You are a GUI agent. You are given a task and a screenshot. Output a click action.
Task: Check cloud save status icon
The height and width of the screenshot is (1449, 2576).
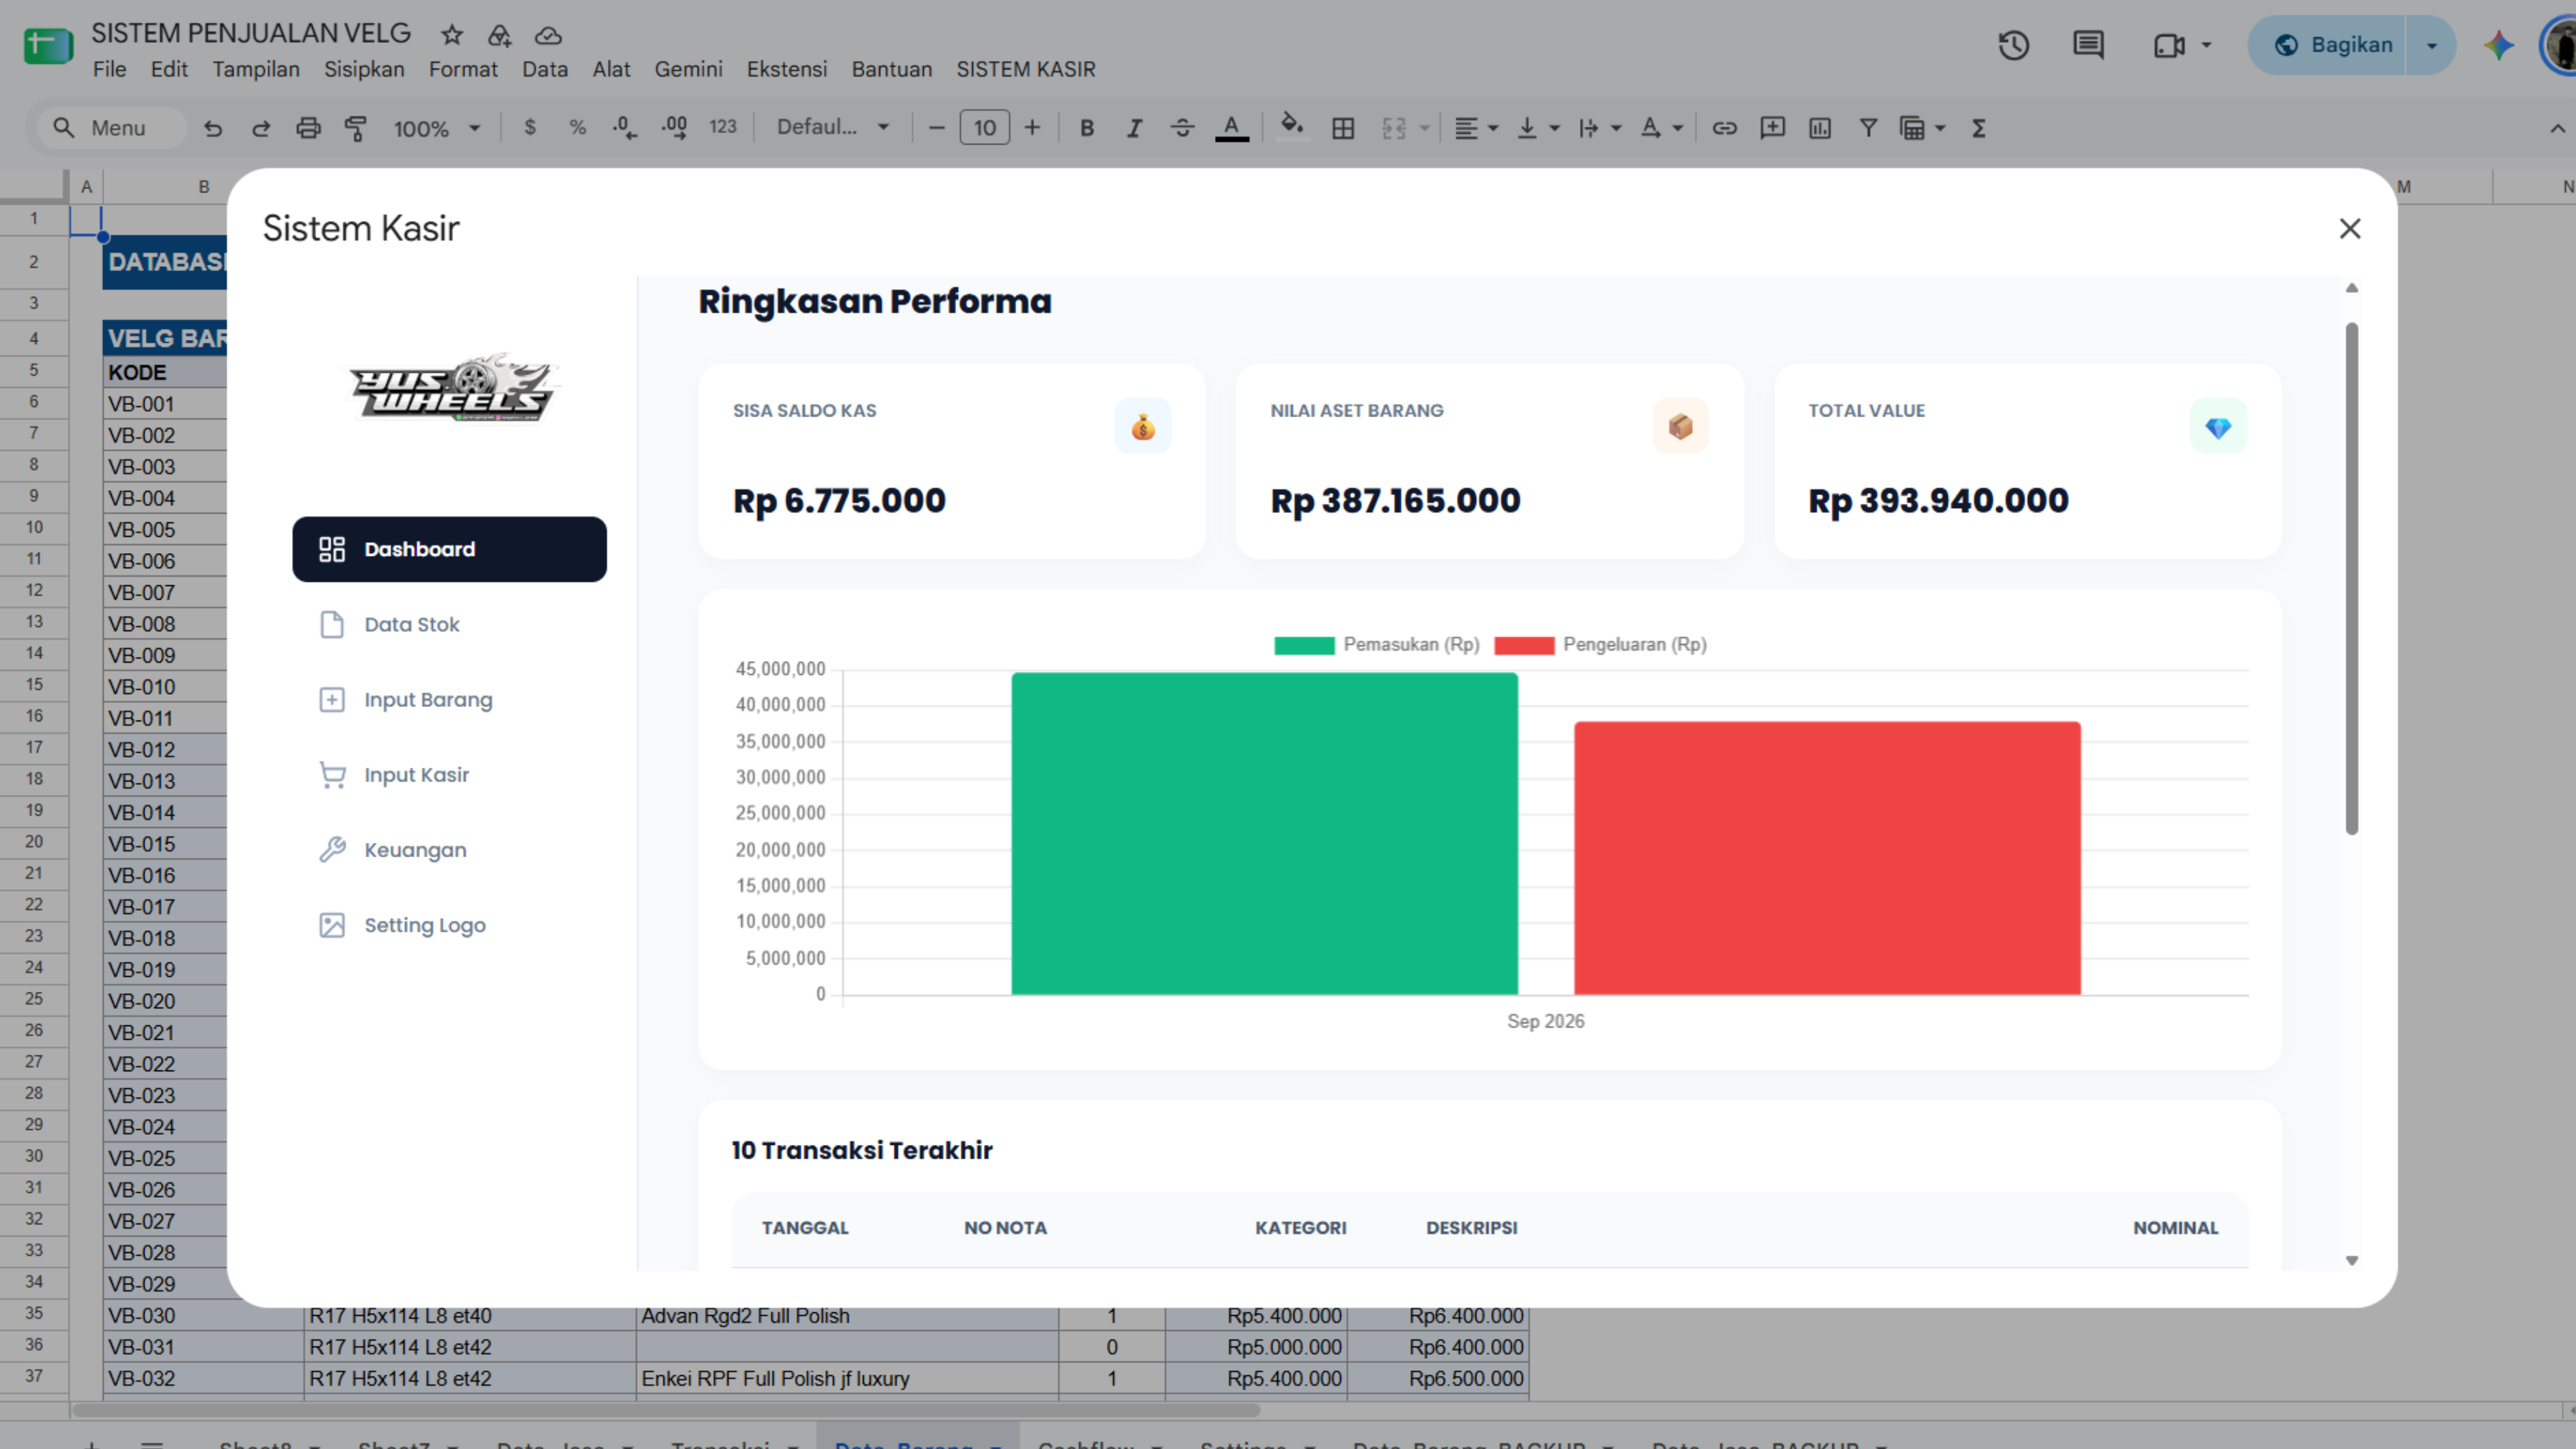click(x=548, y=35)
